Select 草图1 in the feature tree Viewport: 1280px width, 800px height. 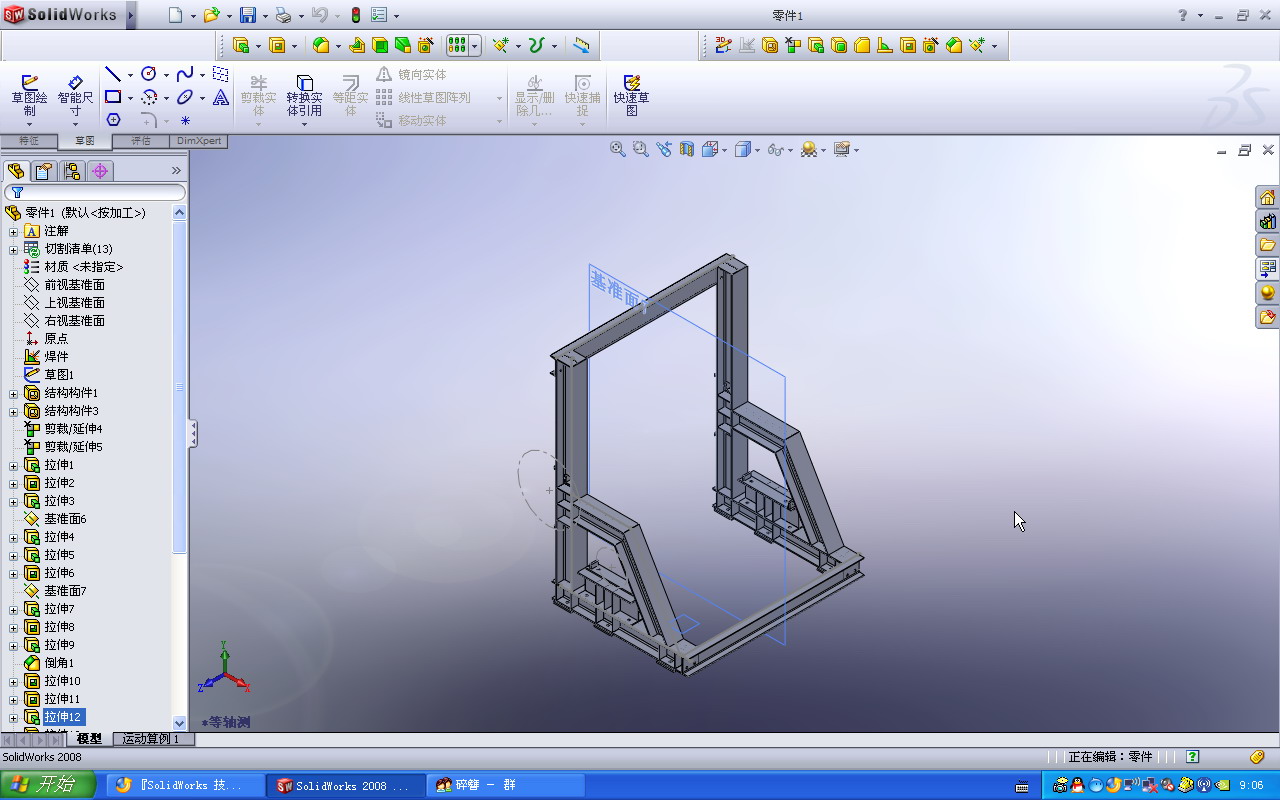[59, 375]
